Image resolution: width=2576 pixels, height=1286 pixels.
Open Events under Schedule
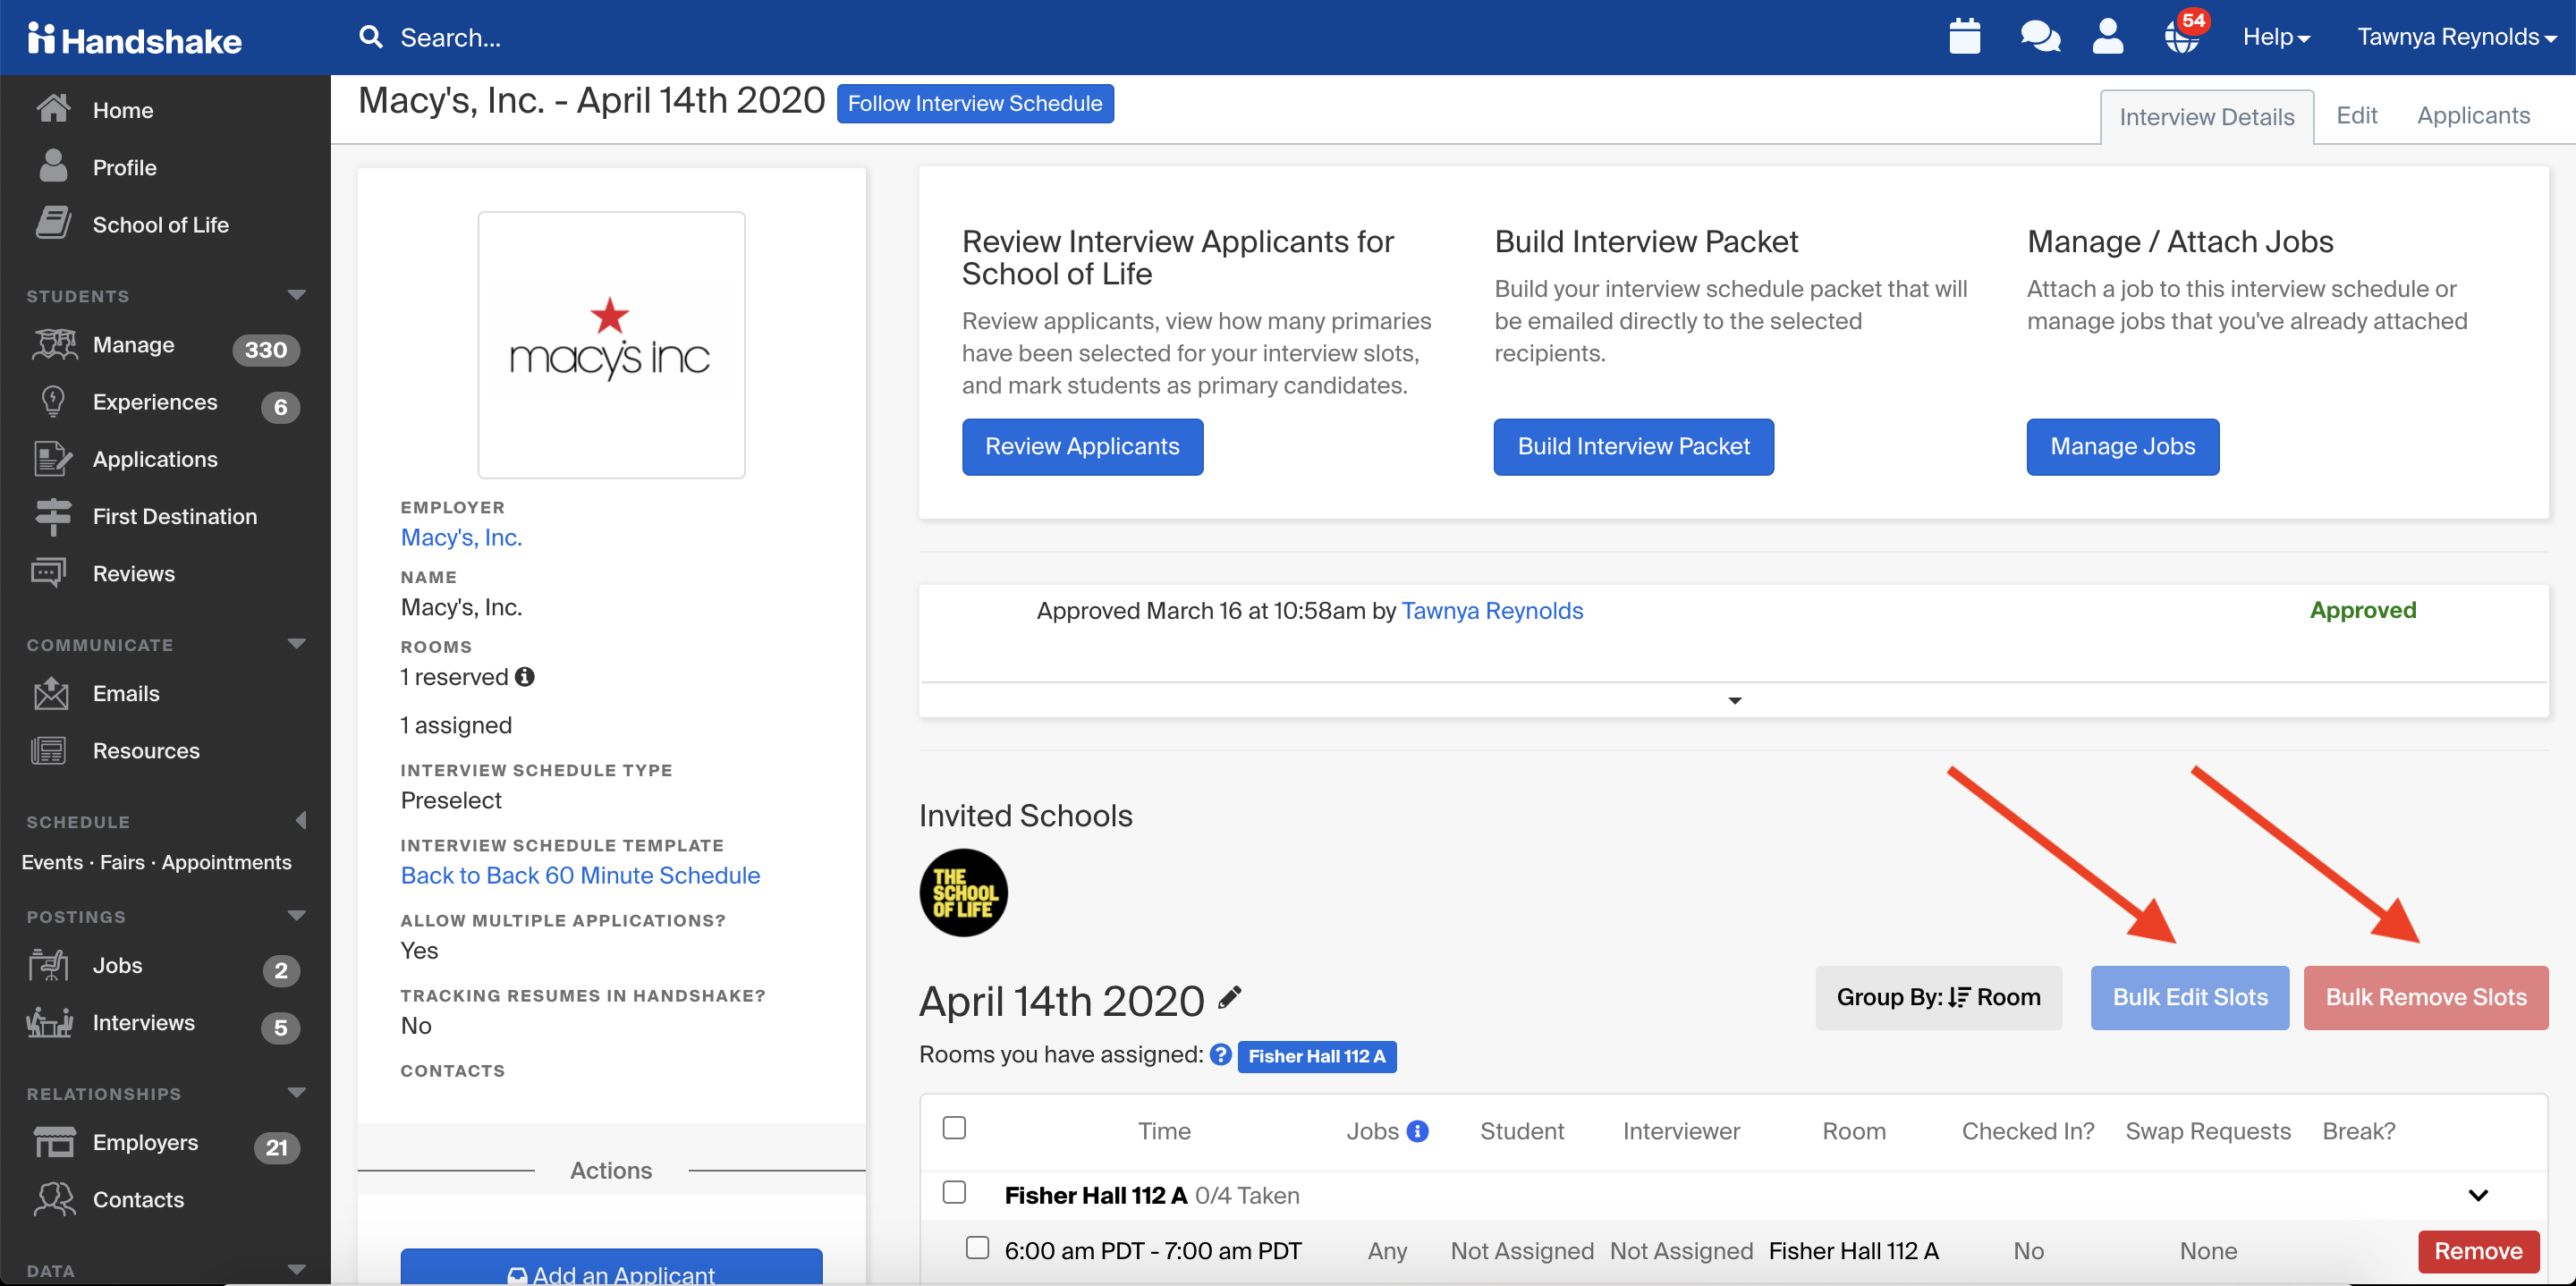tap(52, 862)
